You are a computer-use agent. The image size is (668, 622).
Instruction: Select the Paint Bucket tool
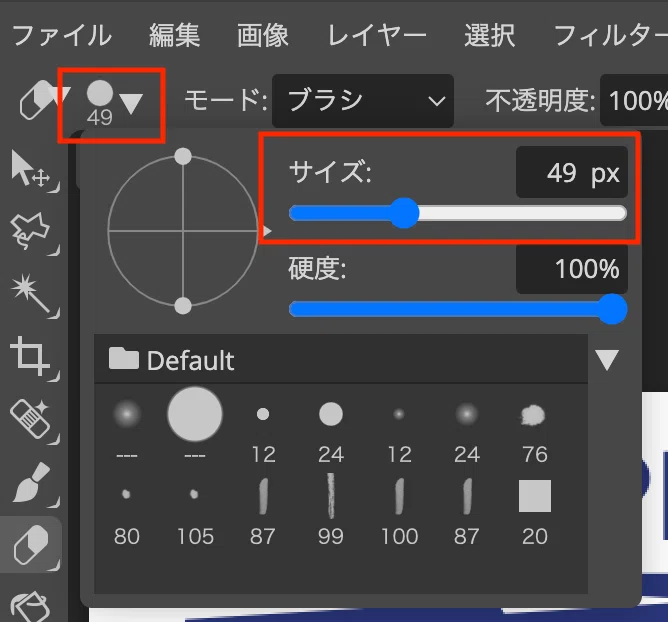click(31, 606)
